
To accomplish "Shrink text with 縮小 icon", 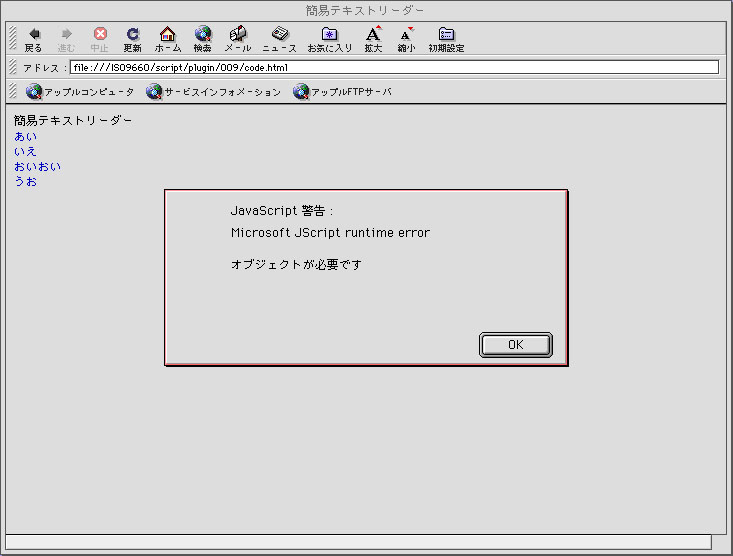I will pyautogui.click(x=406, y=39).
